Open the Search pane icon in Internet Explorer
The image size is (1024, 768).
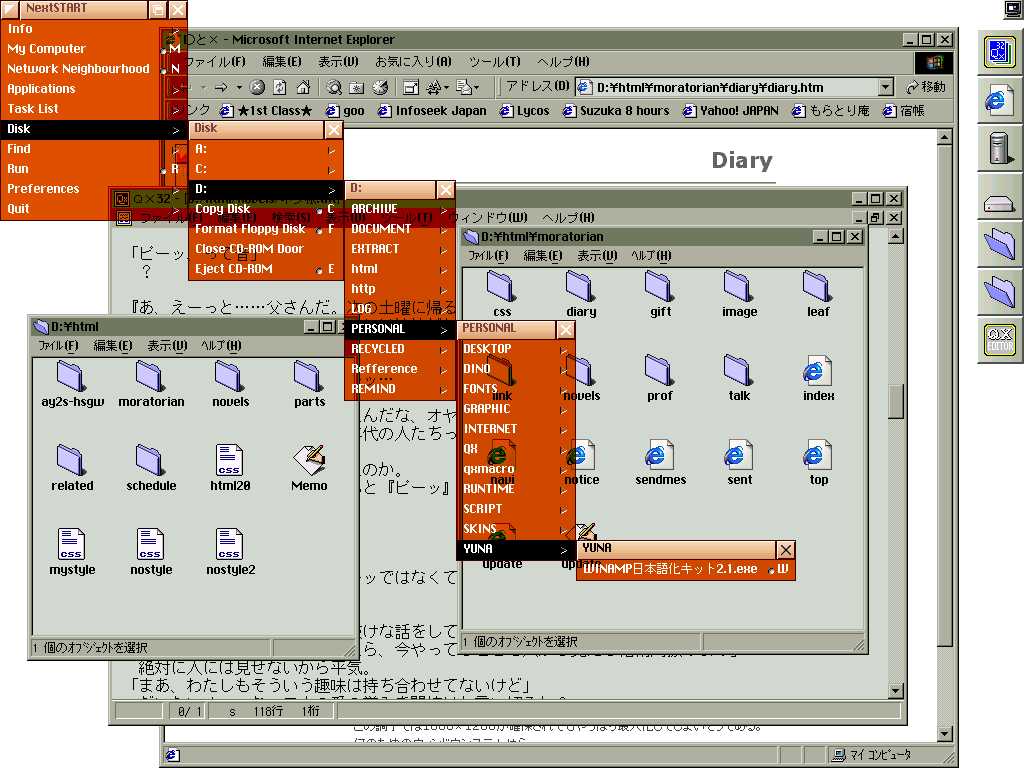334,87
